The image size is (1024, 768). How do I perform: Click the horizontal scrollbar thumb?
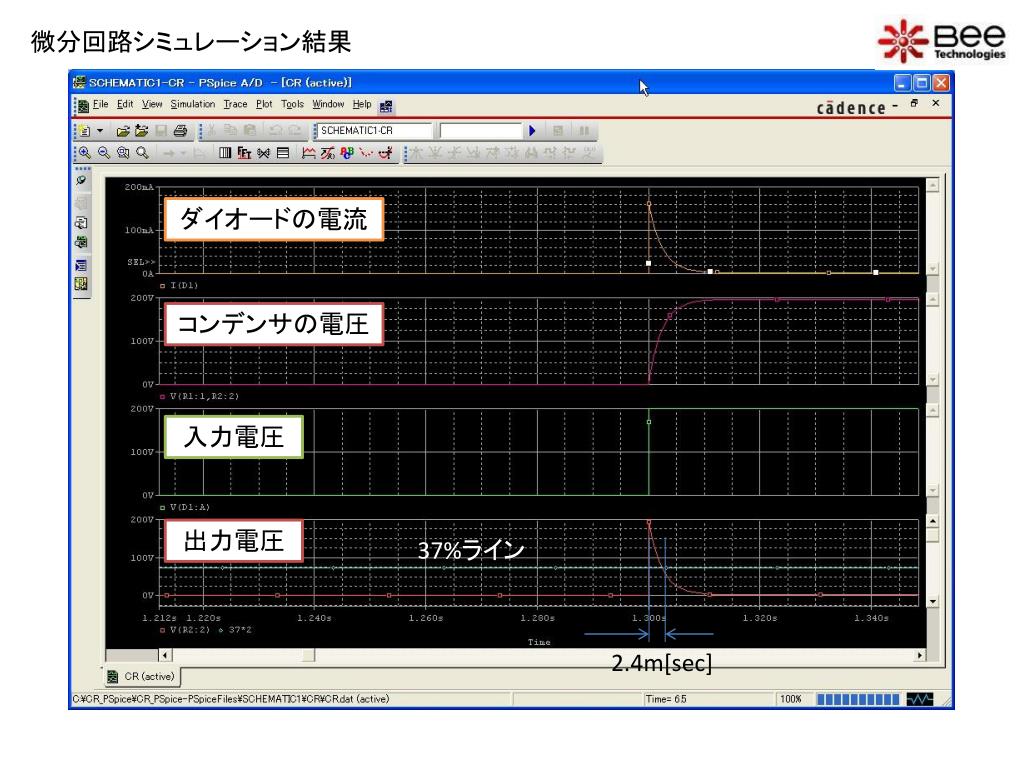click(308, 655)
